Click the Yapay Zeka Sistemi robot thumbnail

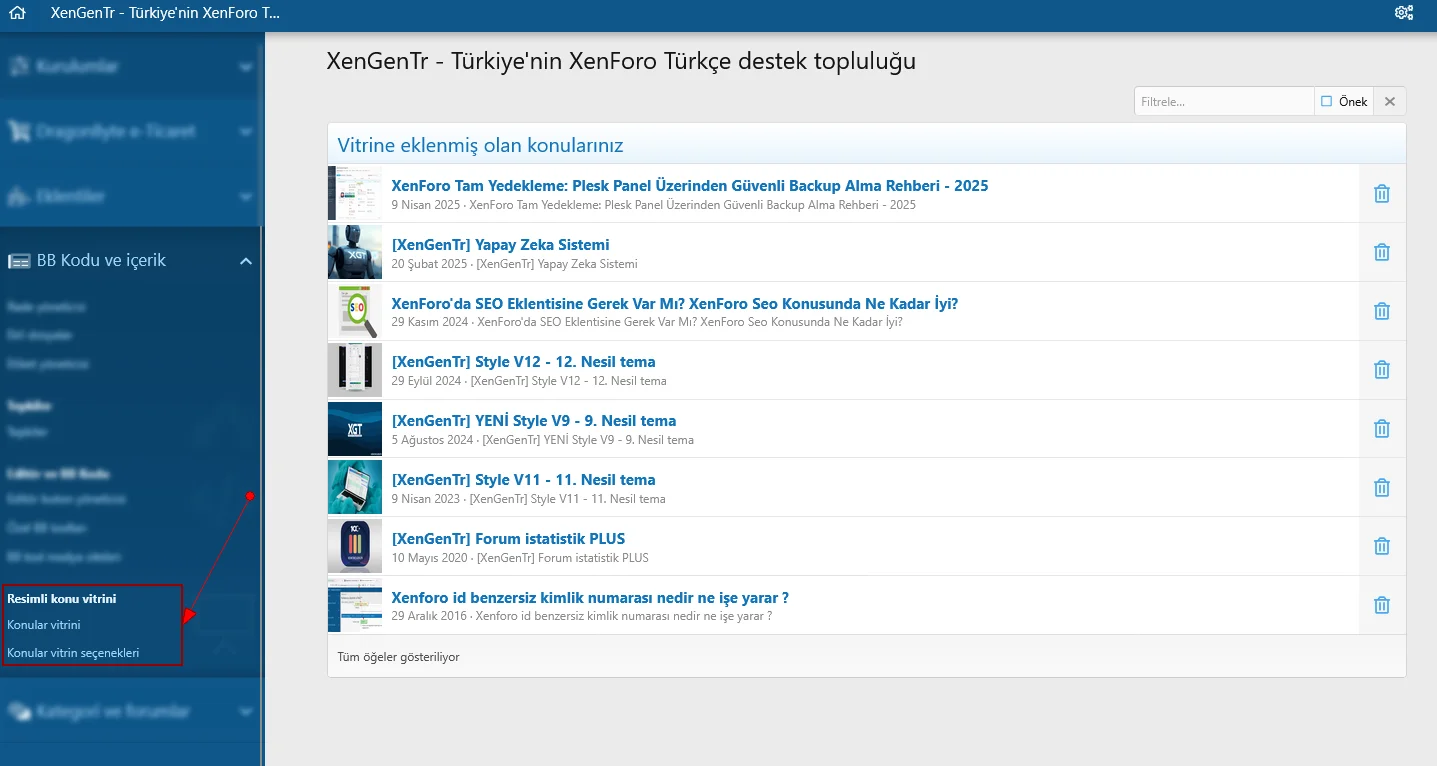point(355,253)
